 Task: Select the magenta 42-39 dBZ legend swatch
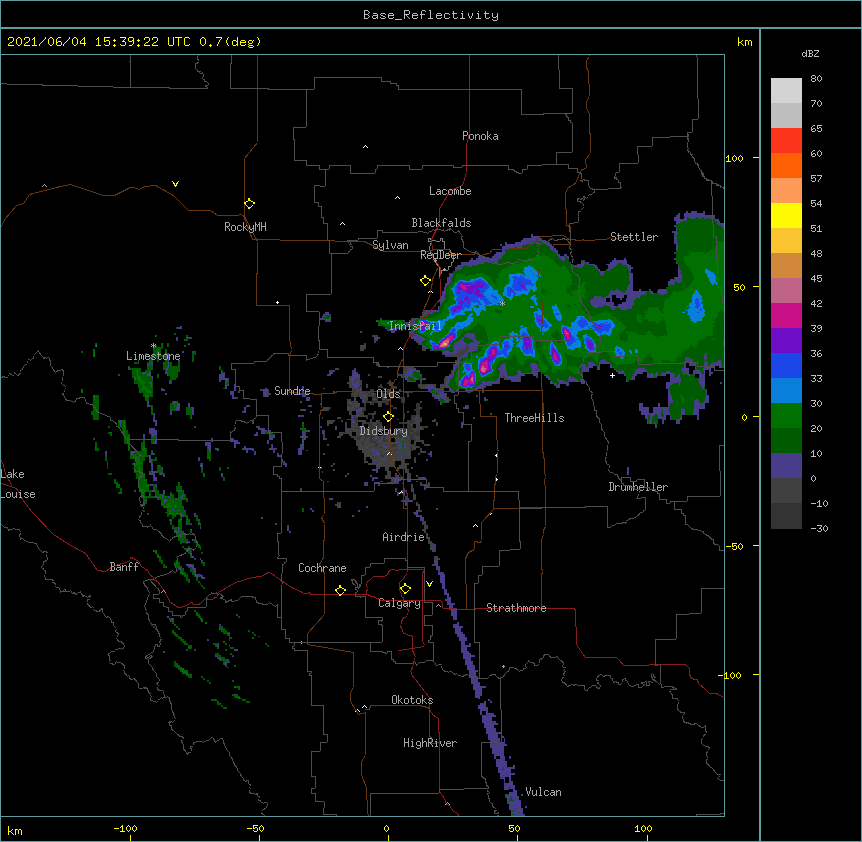point(786,315)
